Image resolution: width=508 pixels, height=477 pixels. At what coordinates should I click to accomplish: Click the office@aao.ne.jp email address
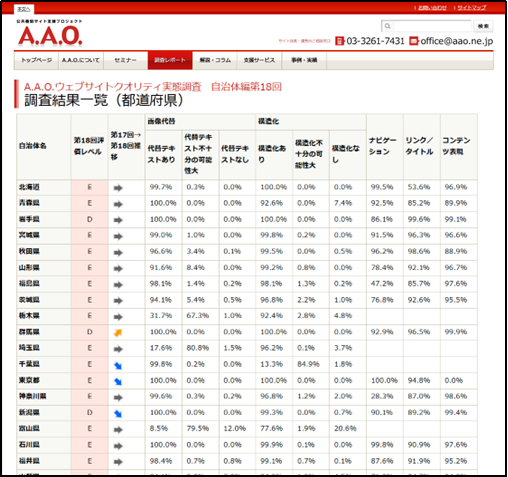pos(457,41)
